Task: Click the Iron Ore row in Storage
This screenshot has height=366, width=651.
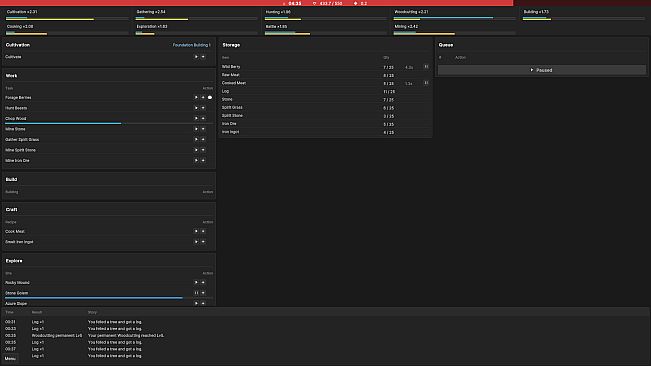Action: coord(326,124)
